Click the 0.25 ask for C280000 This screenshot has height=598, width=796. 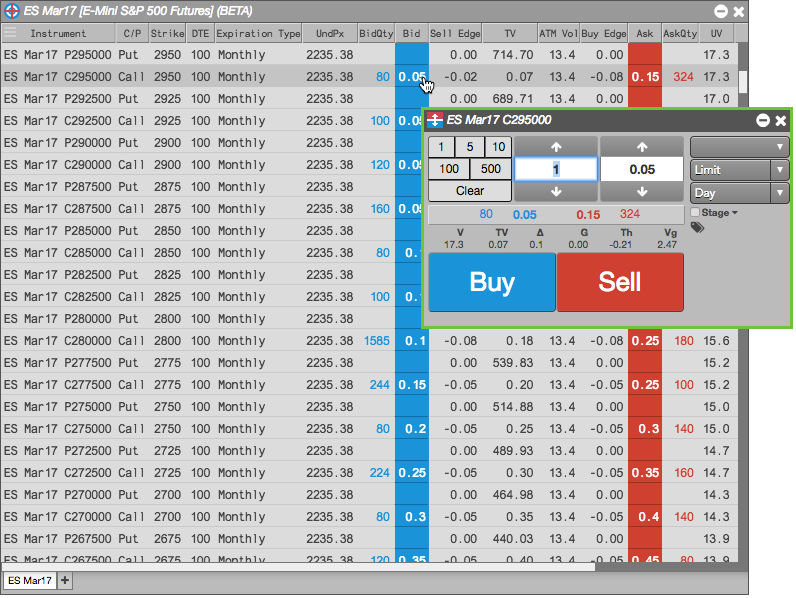645,341
